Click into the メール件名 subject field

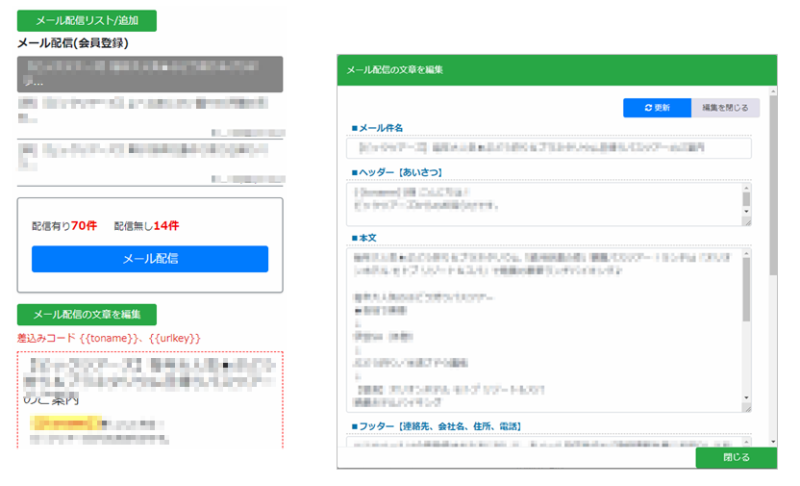[x=550, y=148]
